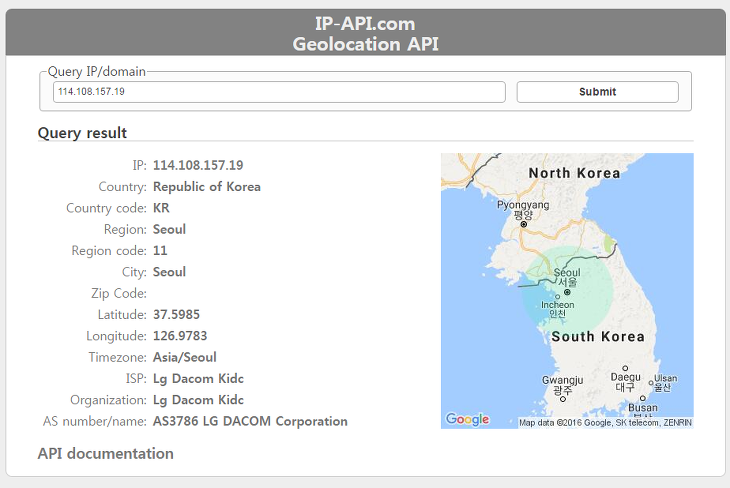Click the Timezone value Asia/Seoul

coord(185,358)
